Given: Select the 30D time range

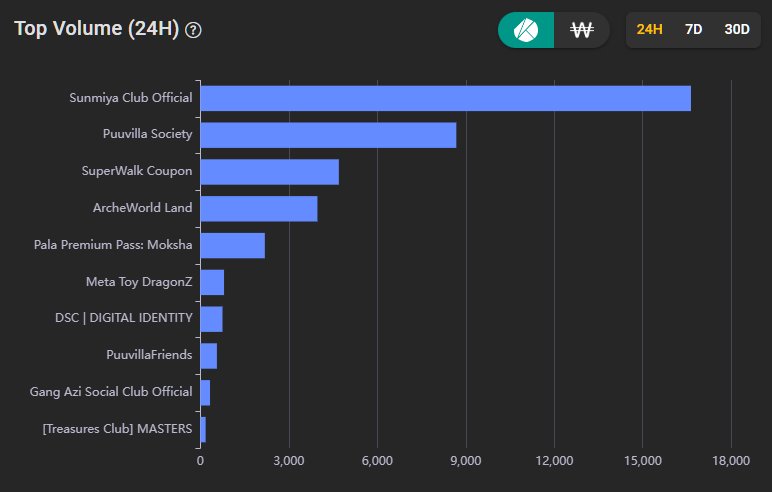Looking at the screenshot, I should coord(737,30).
